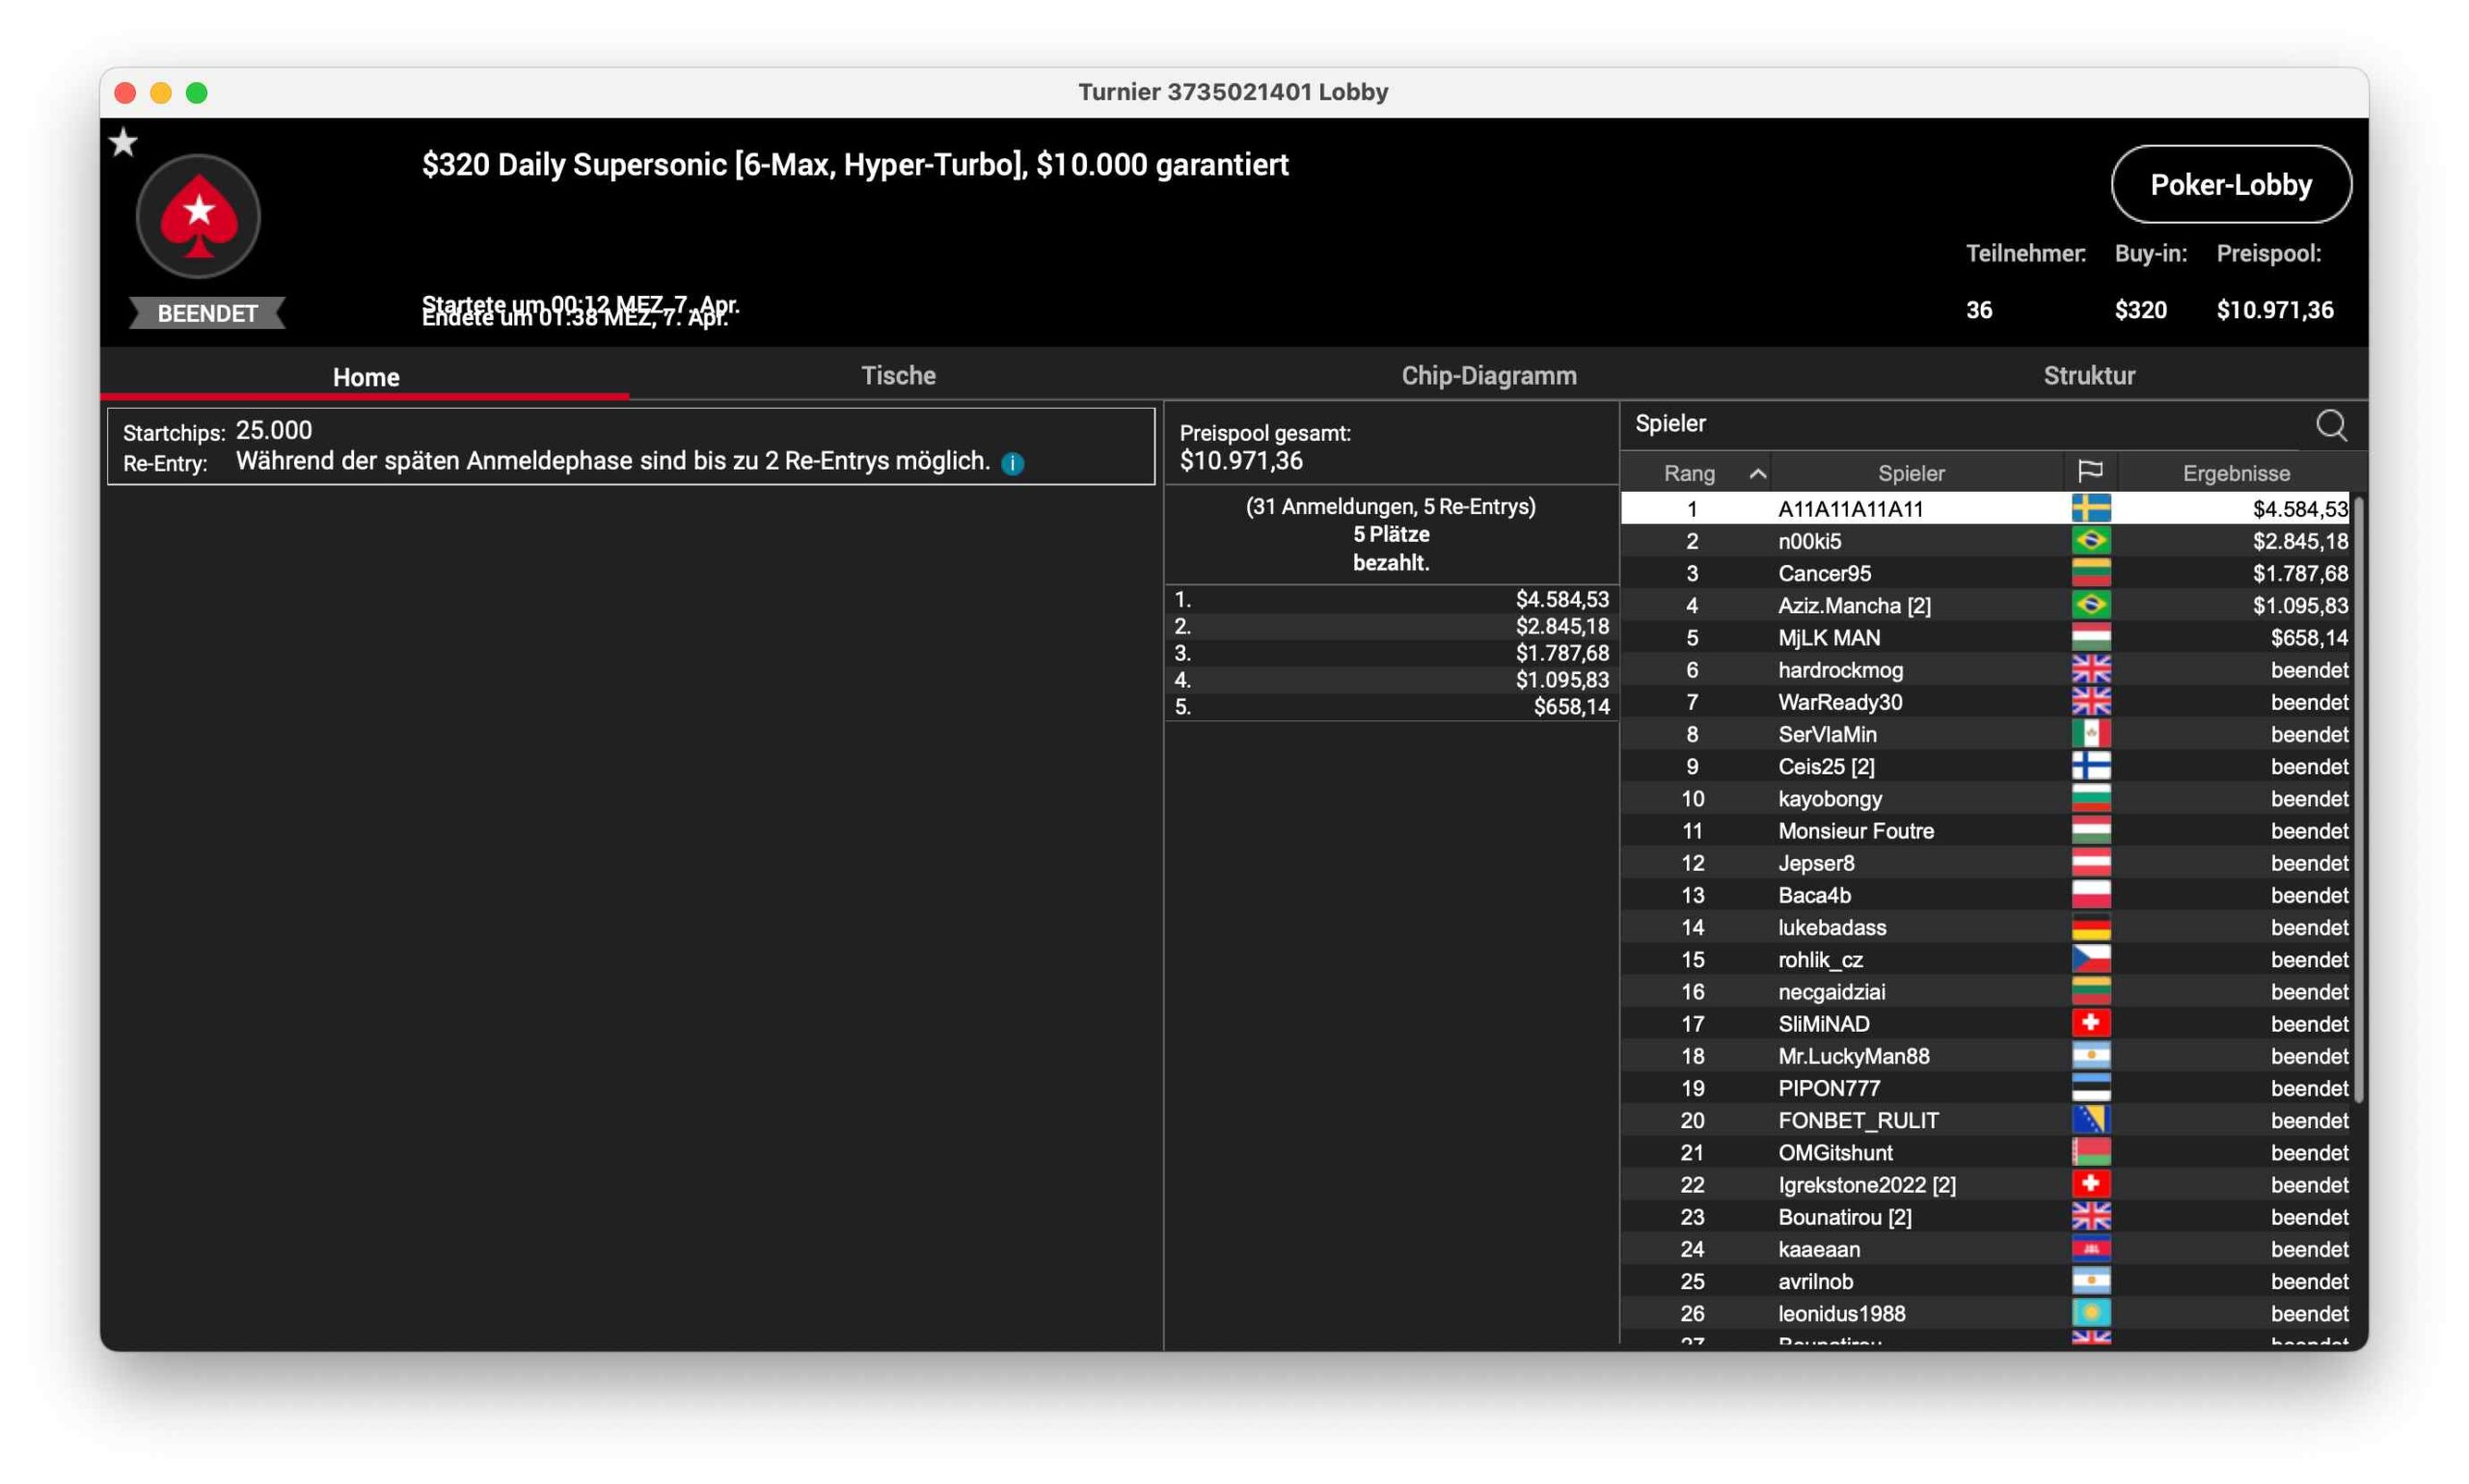The width and height of the screenshot is (2469, 1484).
Task: Click the Brazil flag beside n00ki5
Action: click(2090, 541)
